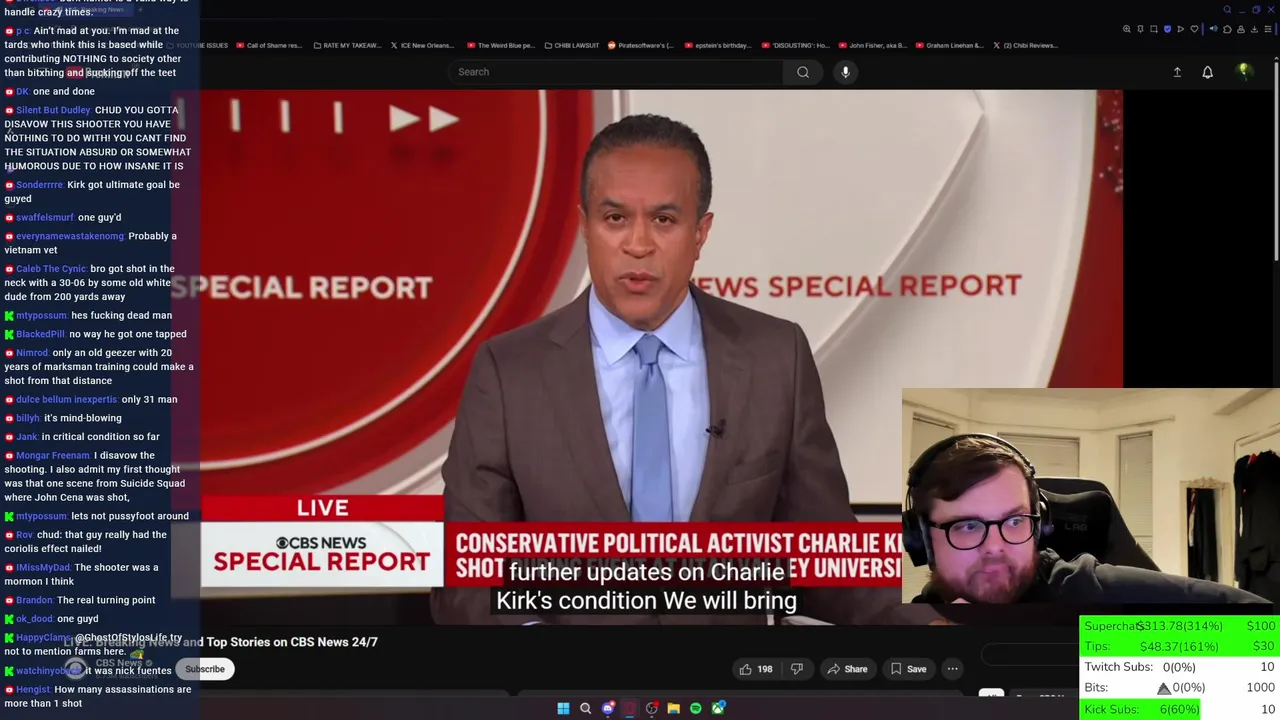Dislike the video with thumbs down
This screenshot has height=720, width=1280.
pyautogui.click(x=797, y=669)
